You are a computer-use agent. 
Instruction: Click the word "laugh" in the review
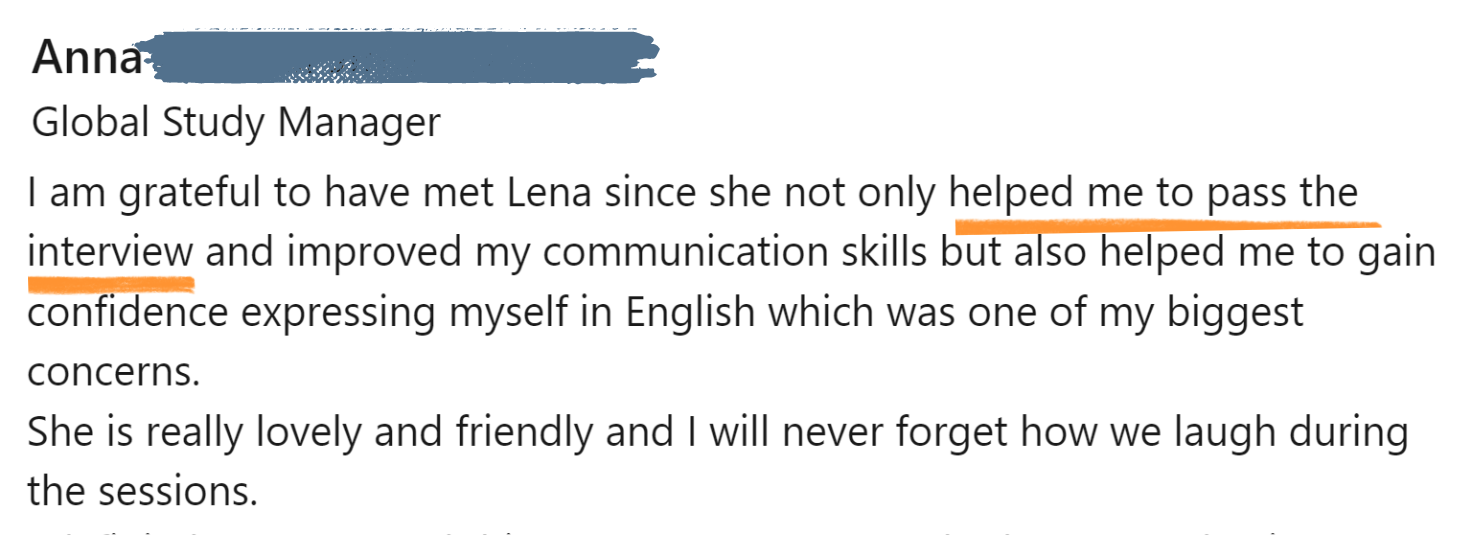1190,432
